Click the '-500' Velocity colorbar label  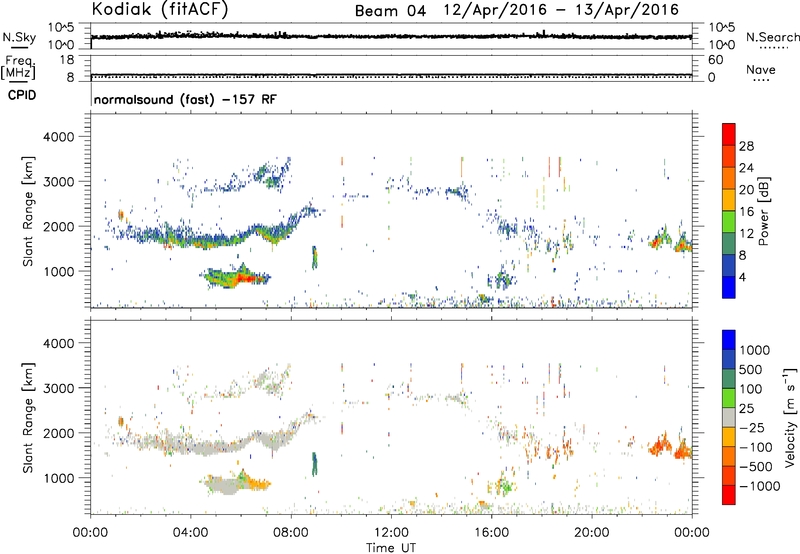pyautogui.click(x=758, y=467)
